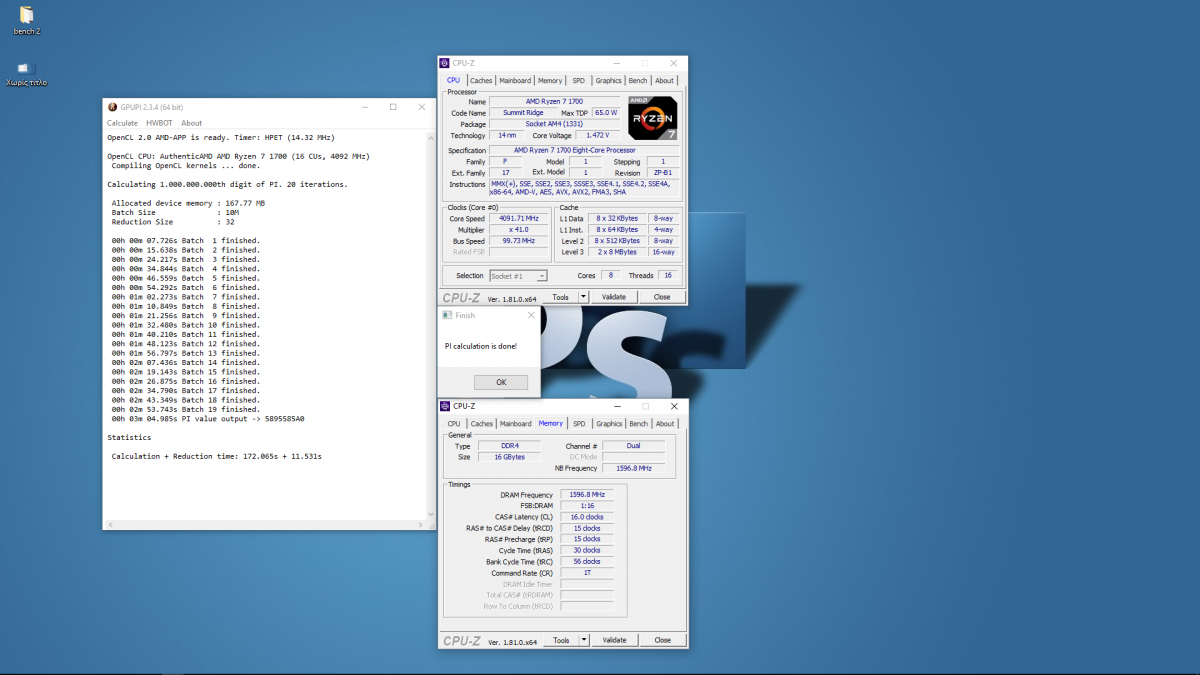Click the 1T Command Rate value

pos(587,573)
